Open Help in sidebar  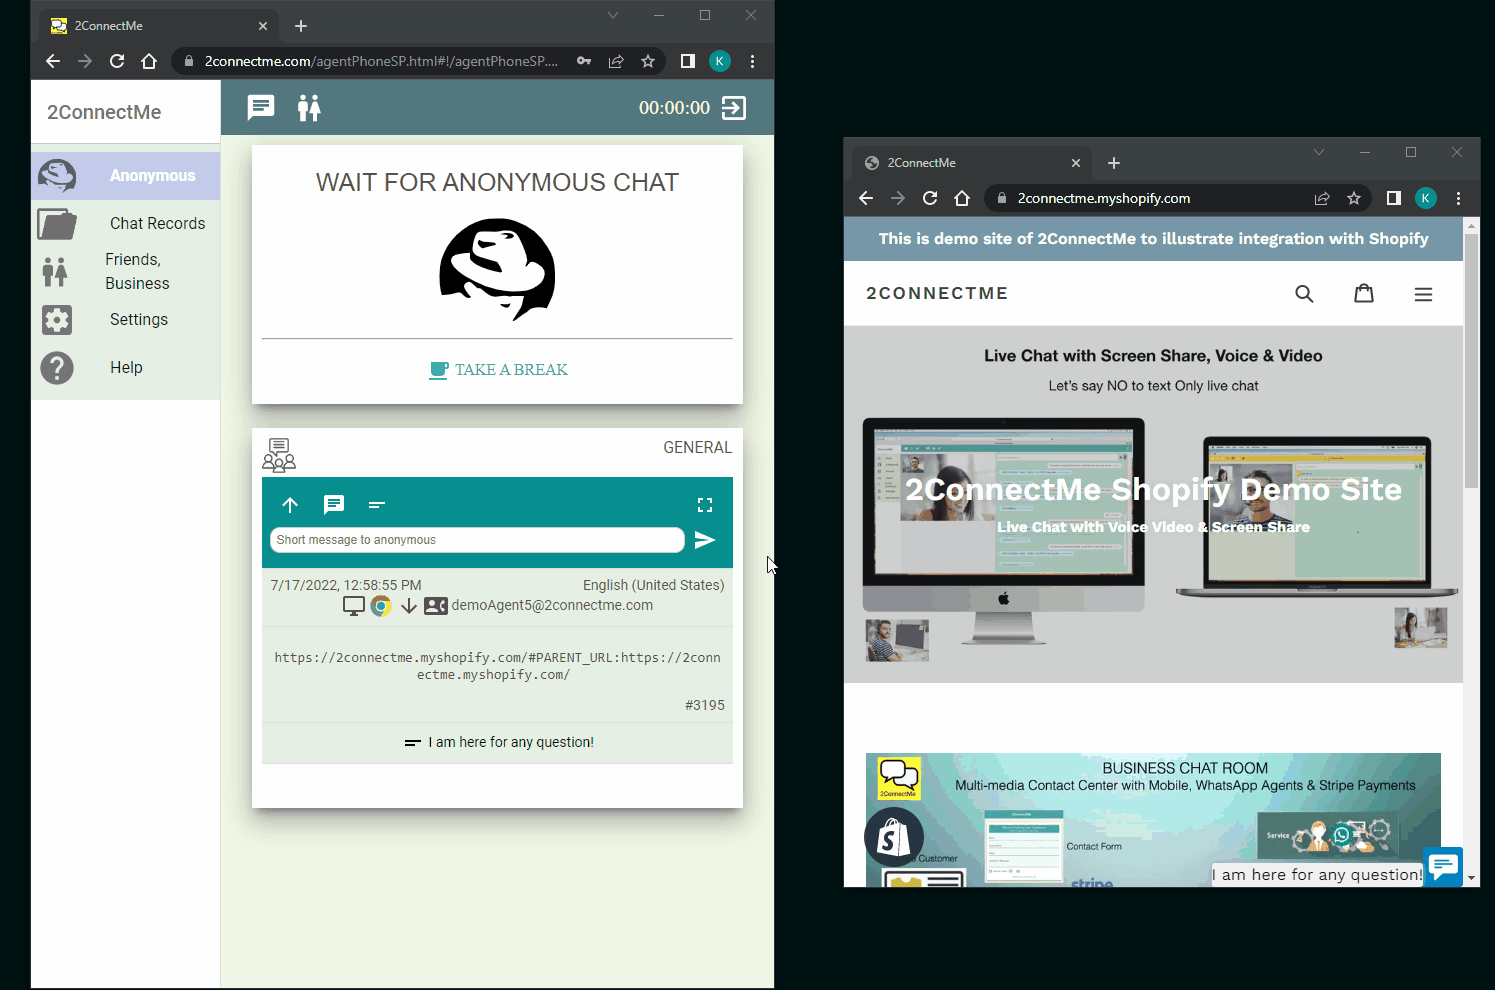(x=126, y=368)
